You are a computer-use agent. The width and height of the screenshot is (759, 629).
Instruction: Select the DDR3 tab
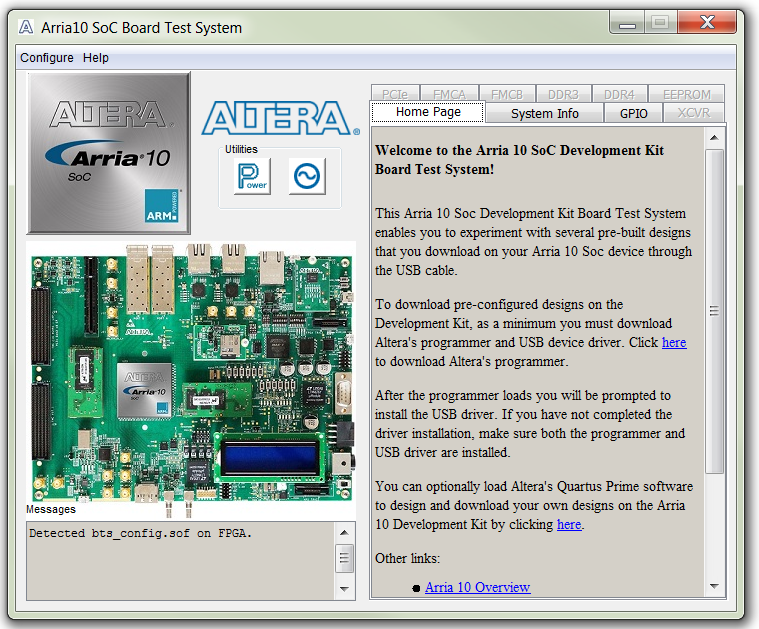pyautogui.click(x=563, y=94)
